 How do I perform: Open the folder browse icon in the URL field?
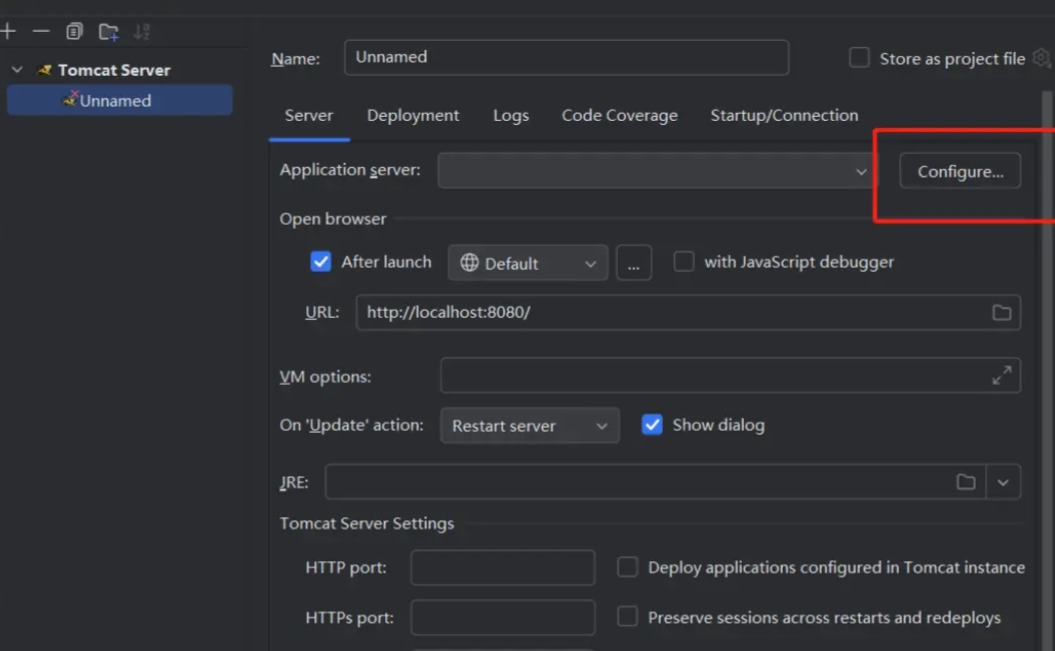click(1002, 313)
